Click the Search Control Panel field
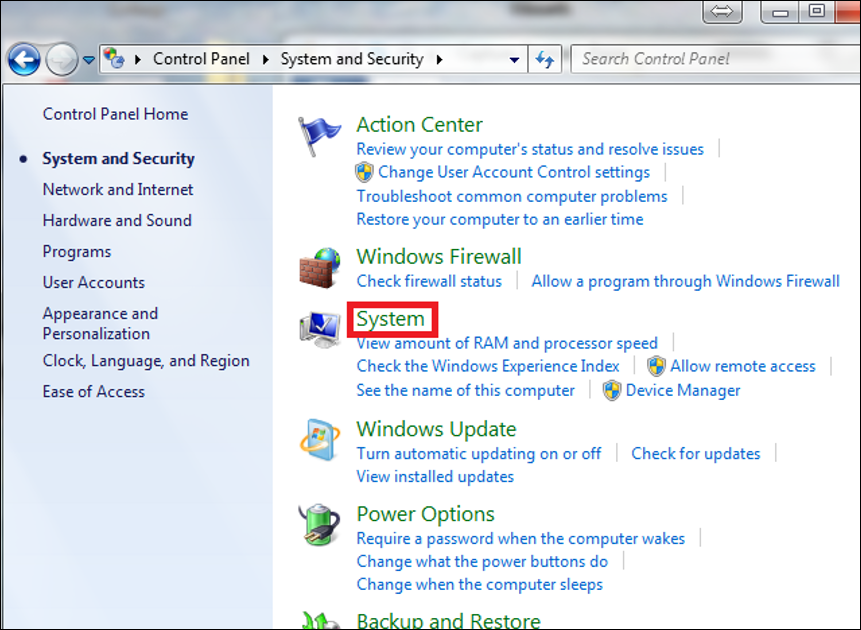Screen dimensions: 861x630 click(710, 59)
